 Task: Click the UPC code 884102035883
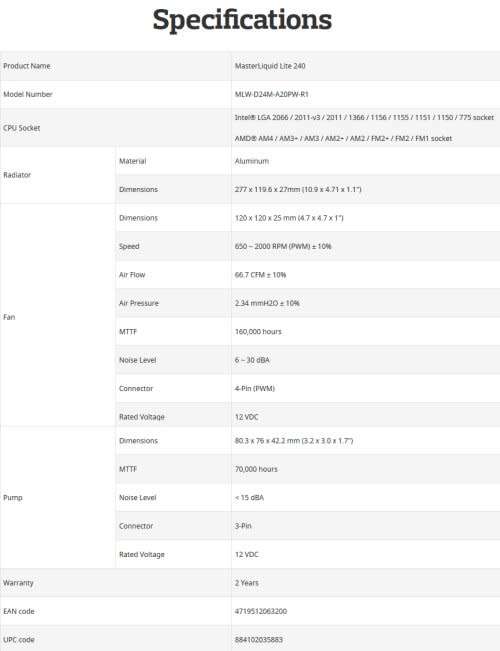[259, 640]
